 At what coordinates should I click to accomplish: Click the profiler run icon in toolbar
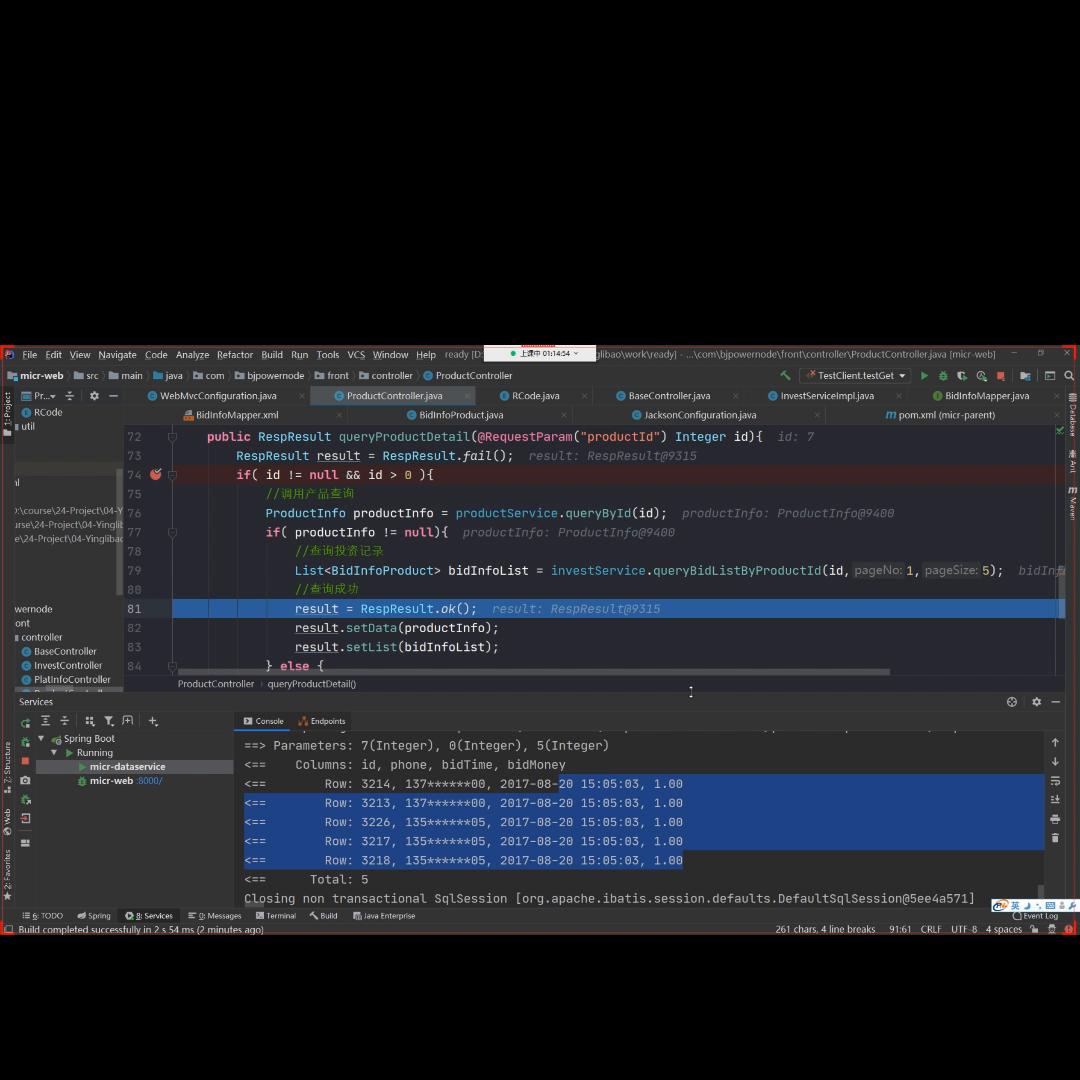pyautogui.click(x=982, y=375)
